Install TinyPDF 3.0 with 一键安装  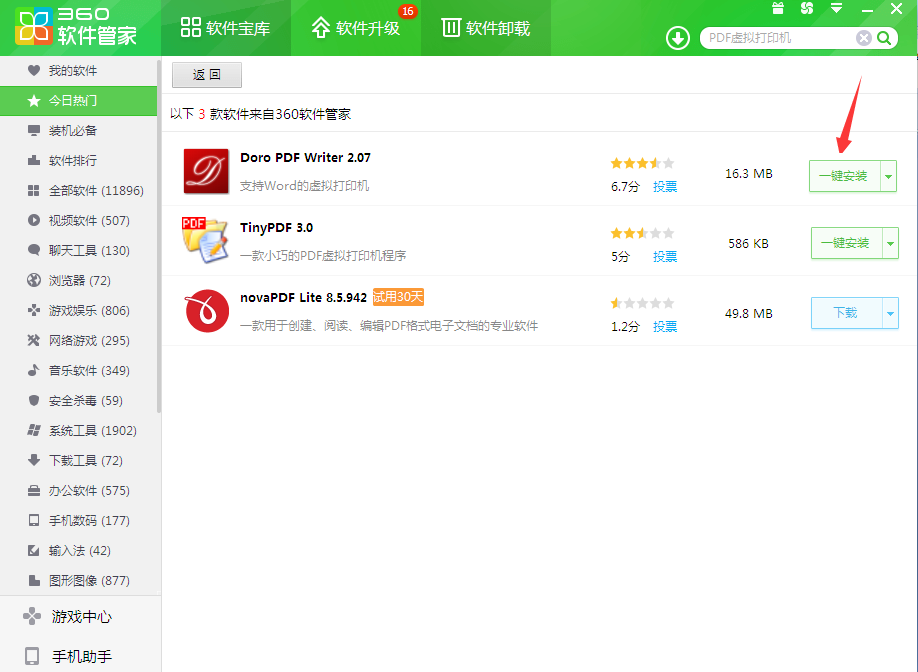coord(847,244)
